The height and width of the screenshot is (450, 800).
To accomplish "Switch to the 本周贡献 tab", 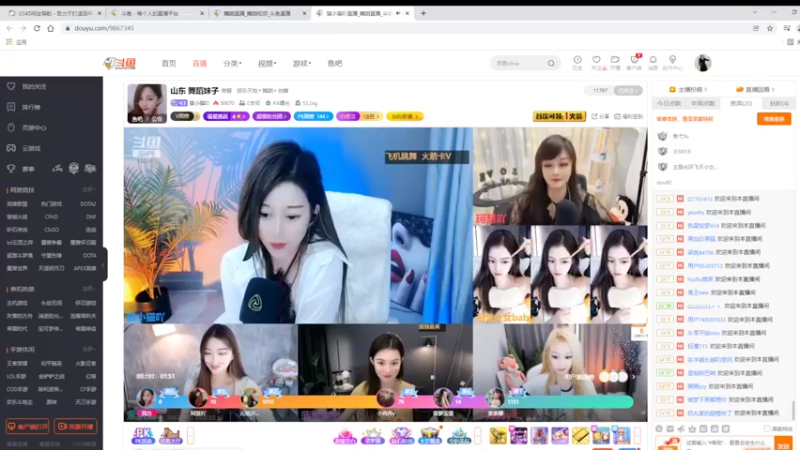I will coord(703,103).
